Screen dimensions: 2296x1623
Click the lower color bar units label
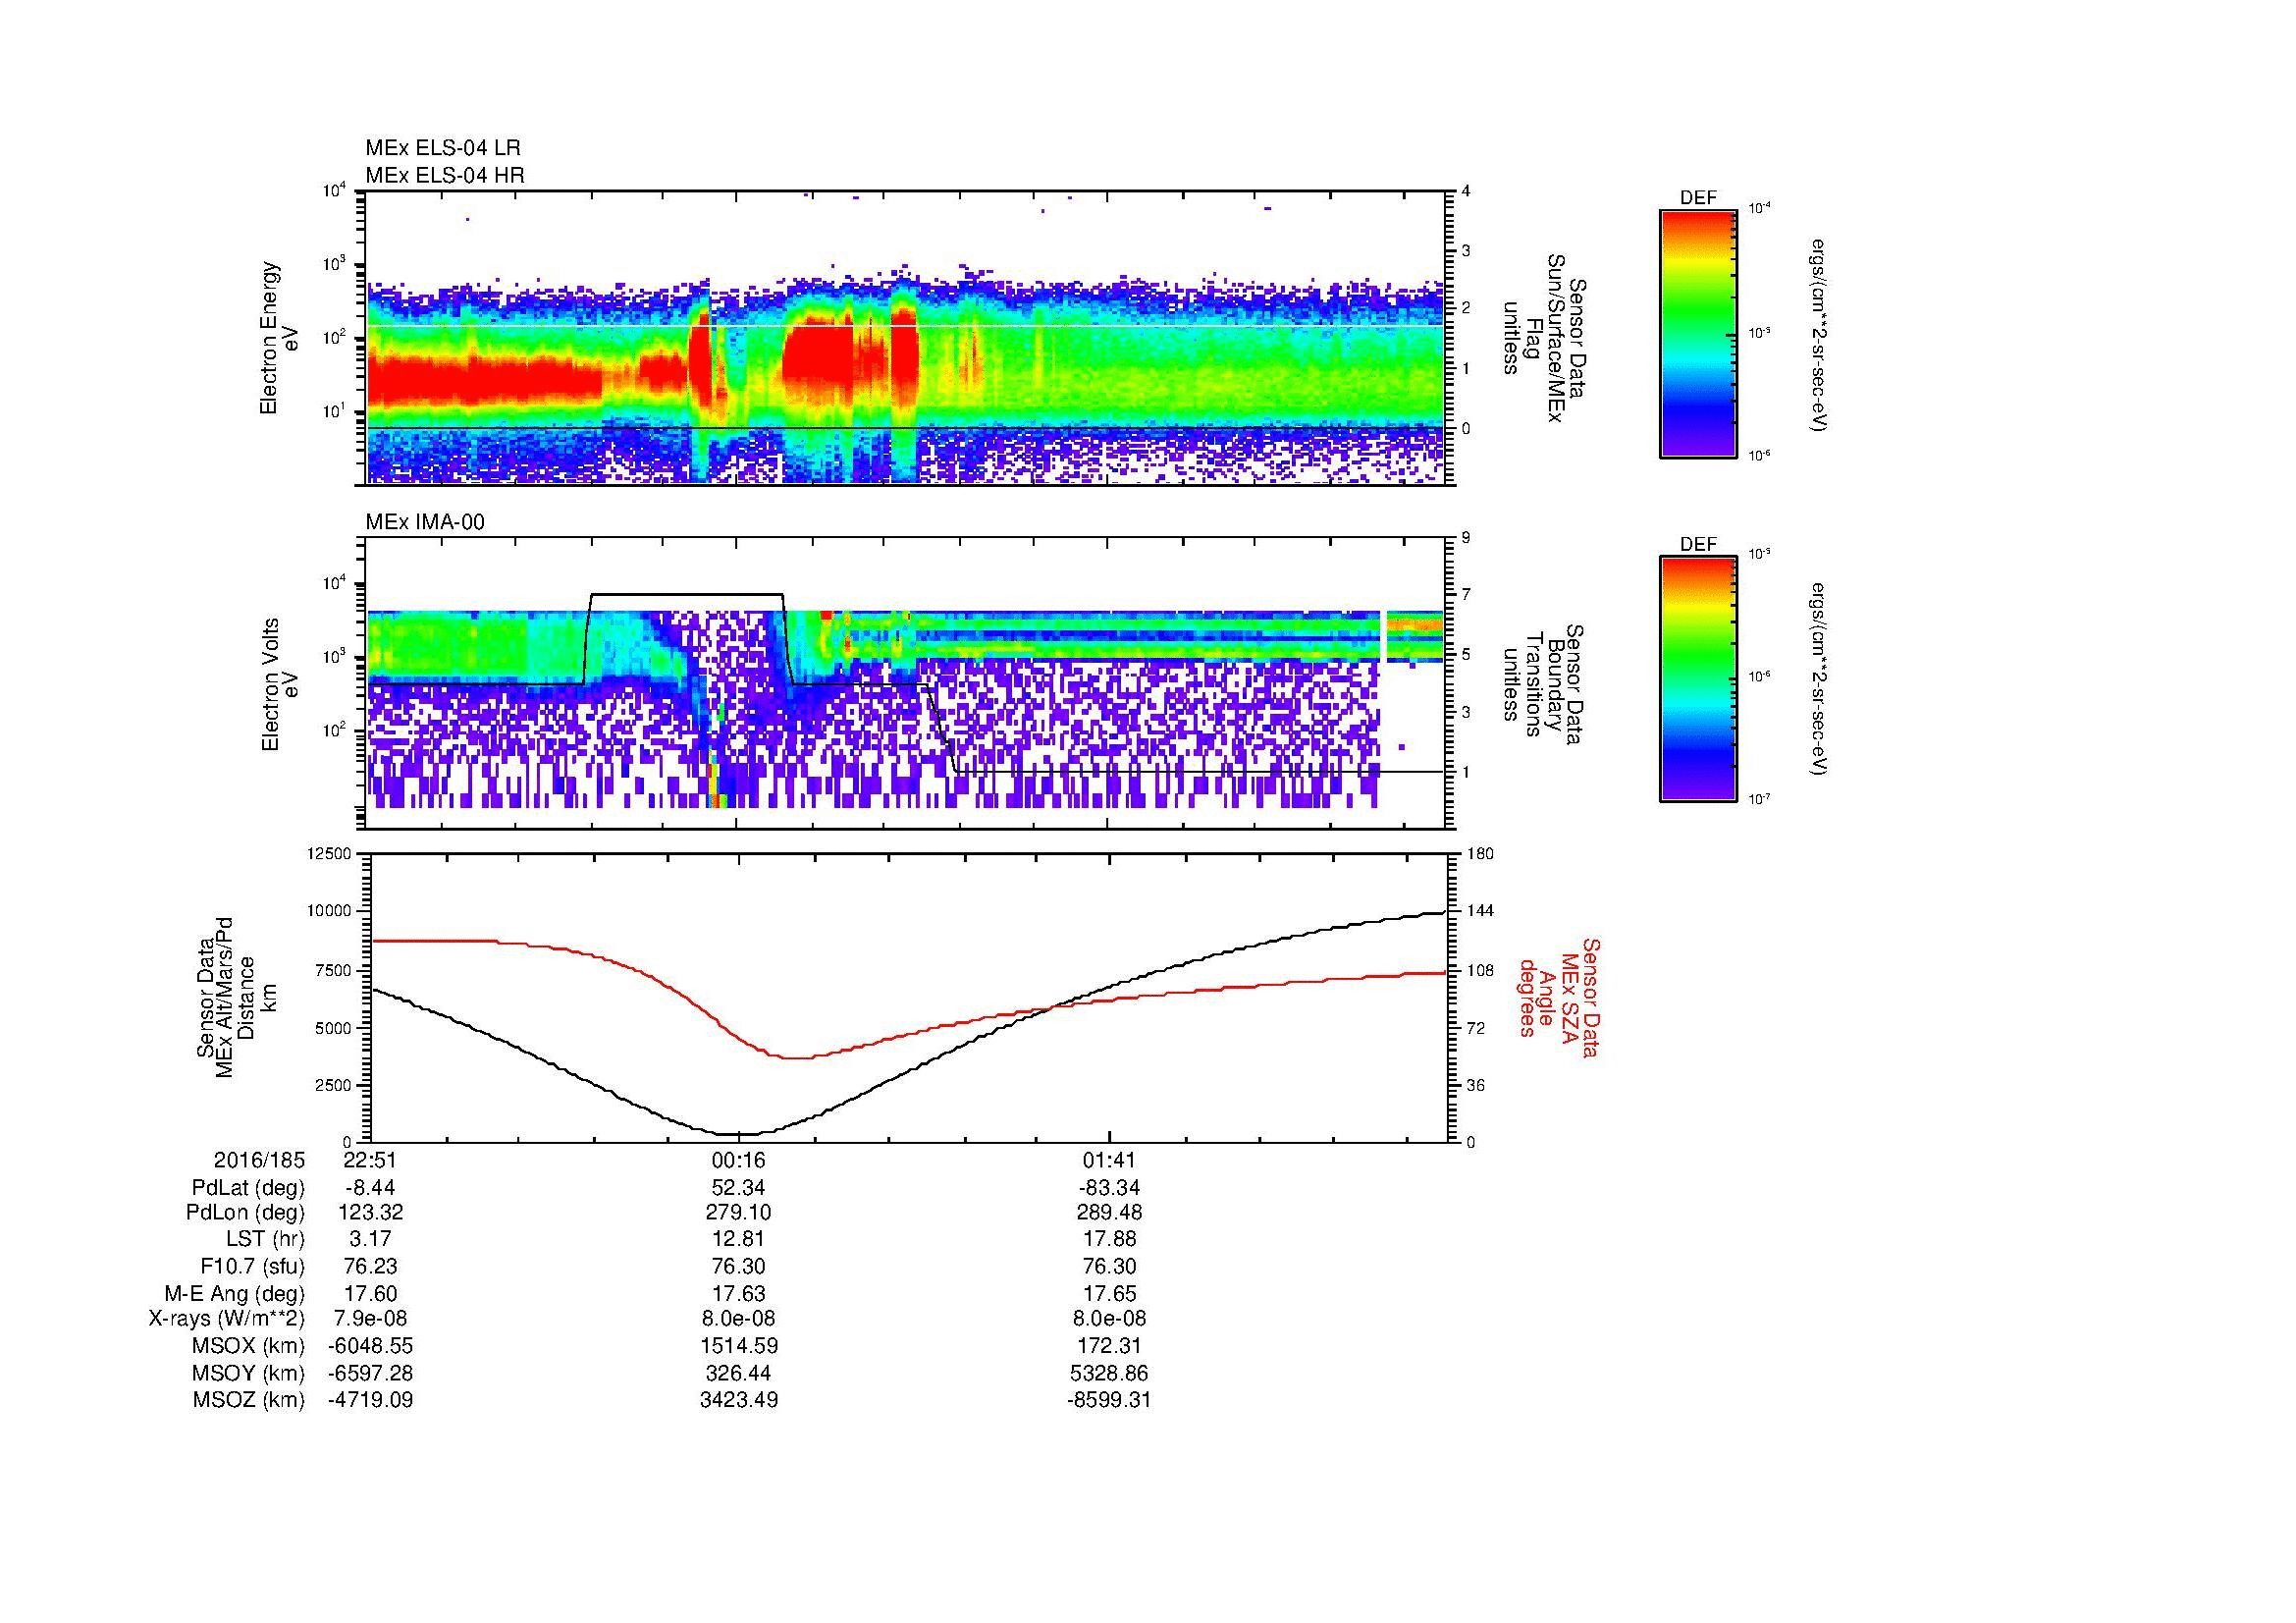coord(1820,680)
